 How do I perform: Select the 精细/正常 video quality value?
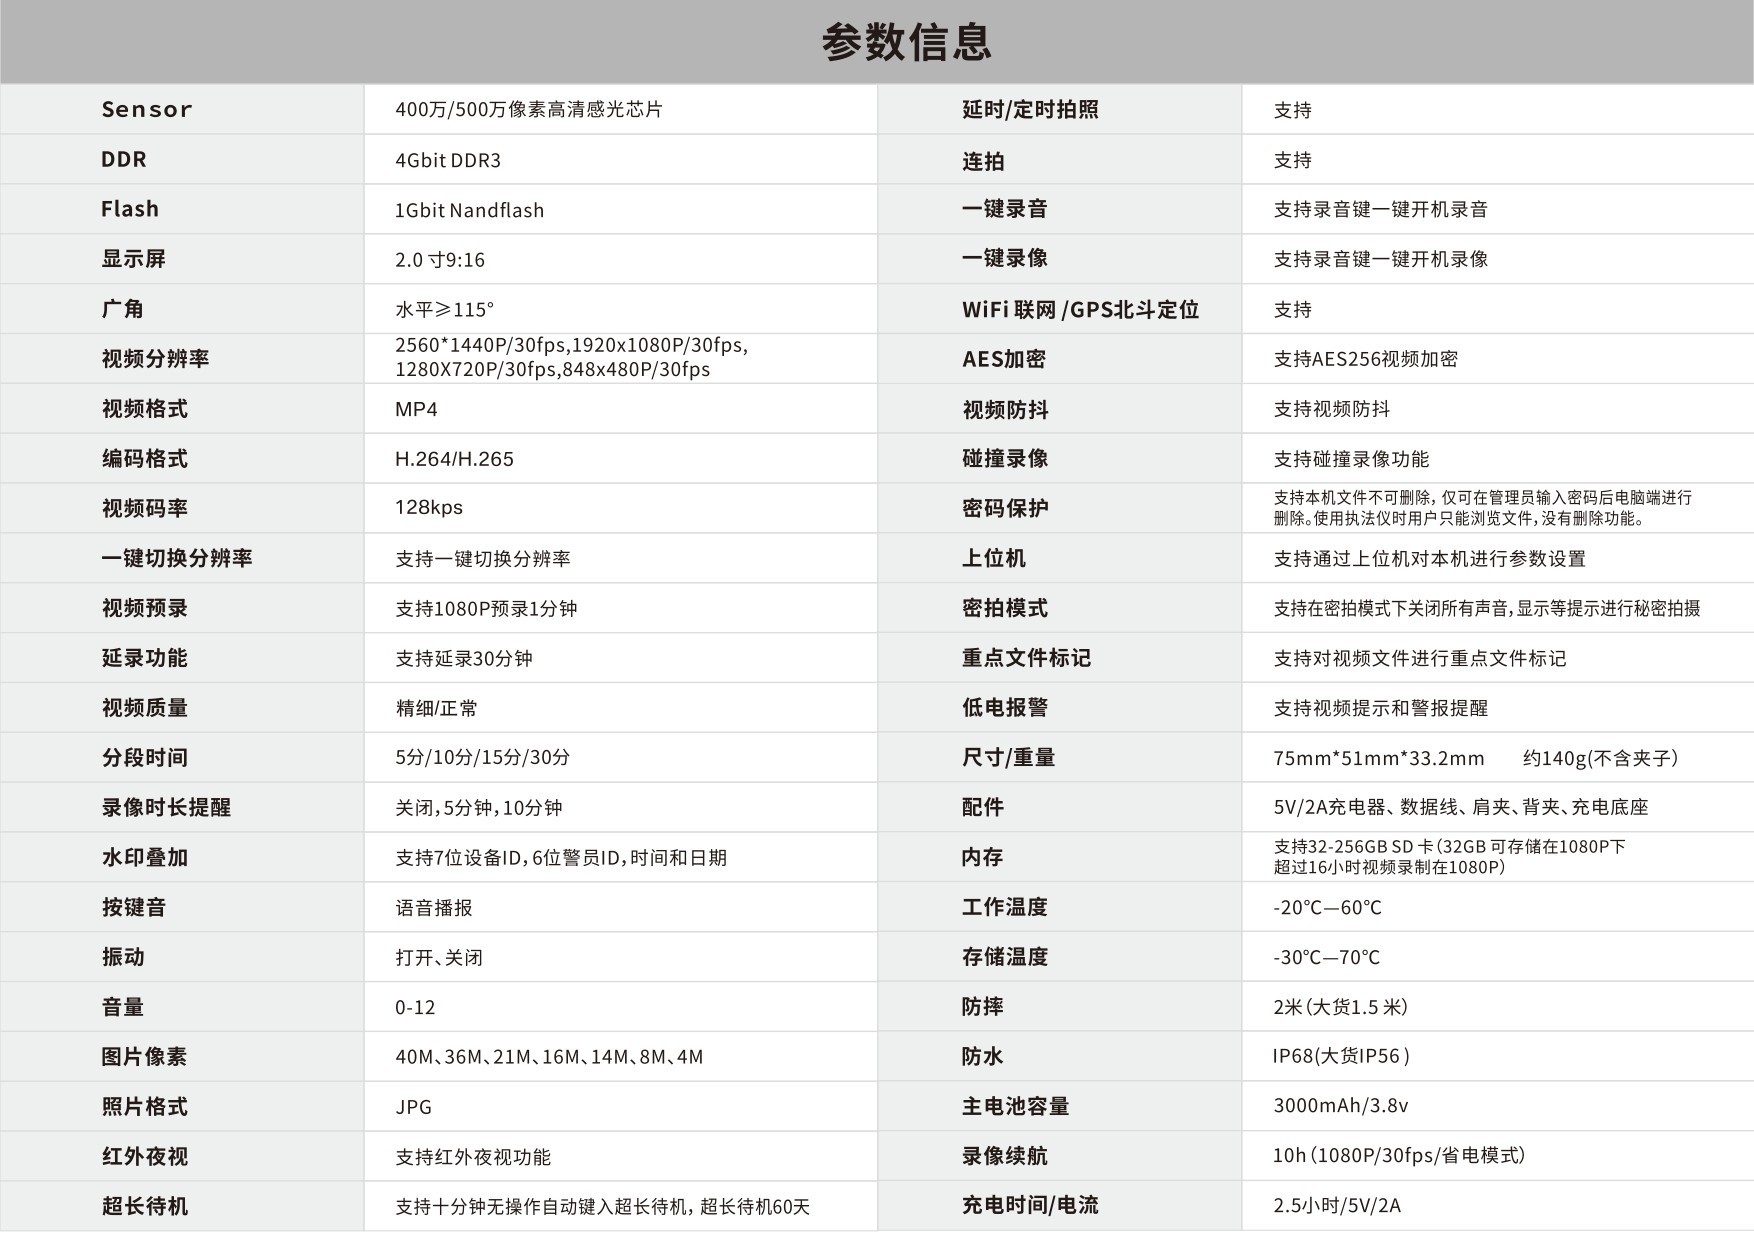pos(436,708)
